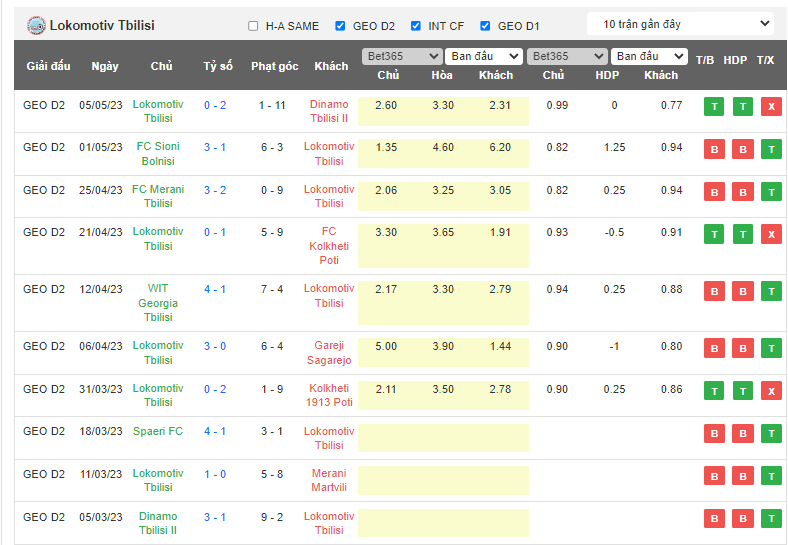The image size is (788, 545).
Task: Click green T badge in 05/03/23 row
Action: (771, 518)
